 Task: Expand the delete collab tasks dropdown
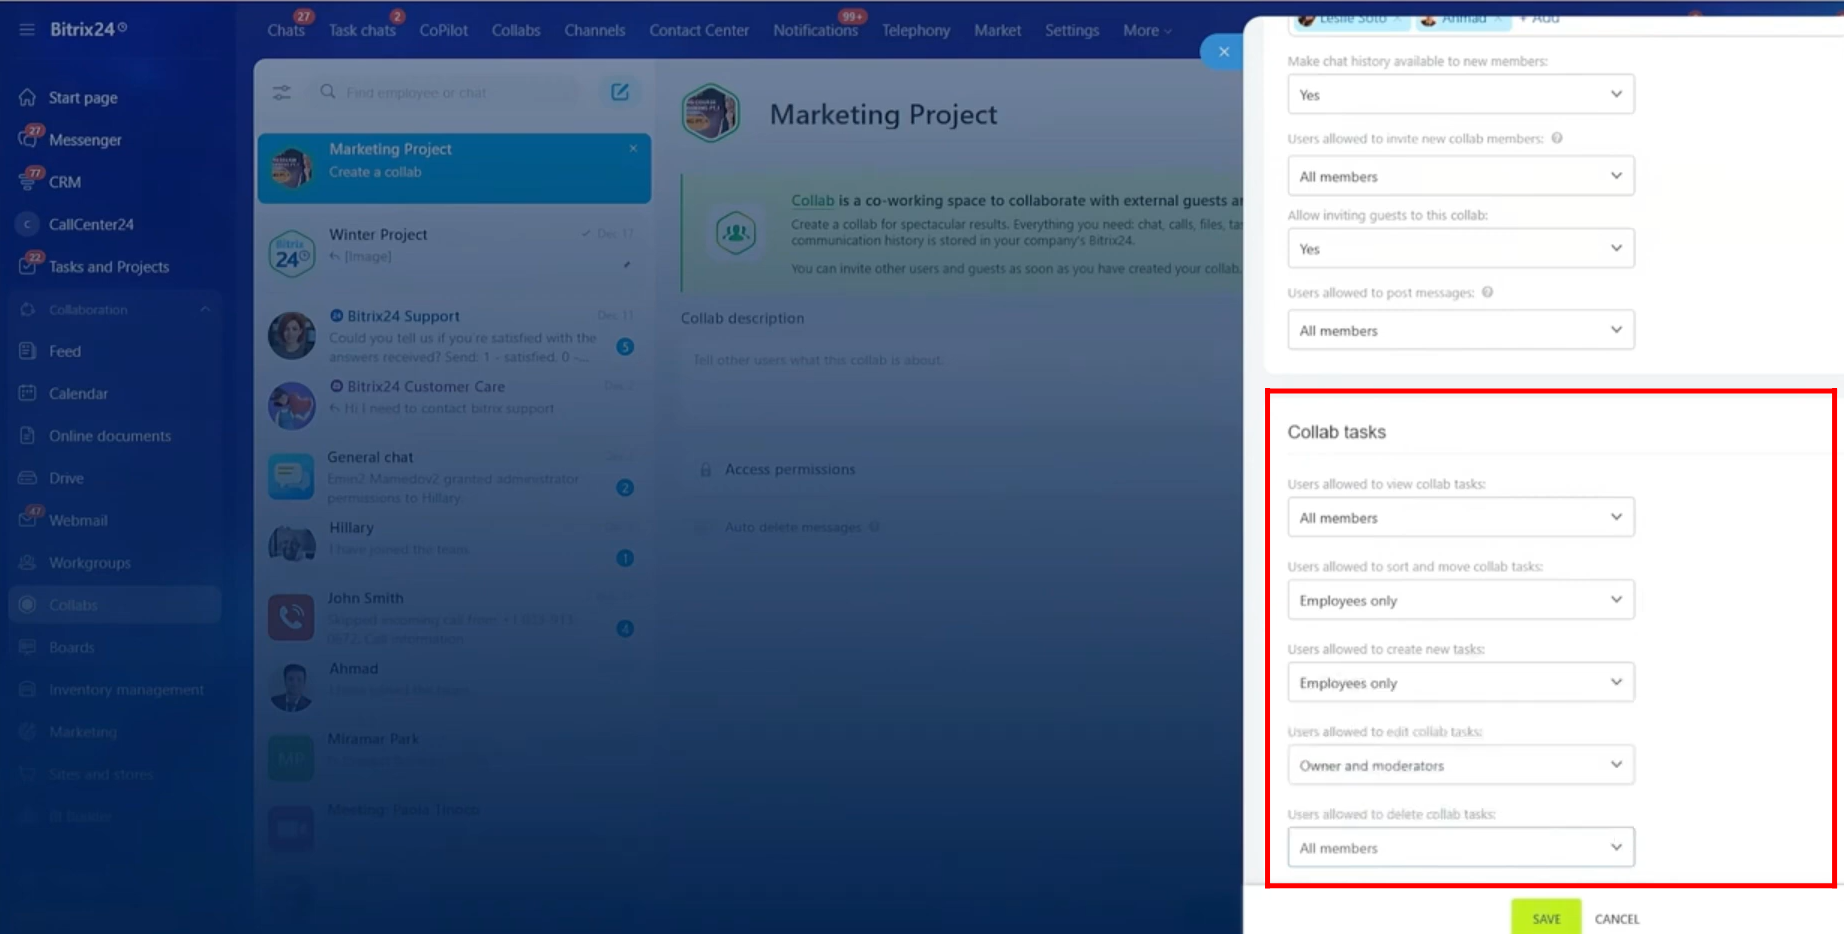click(1460, 848)
